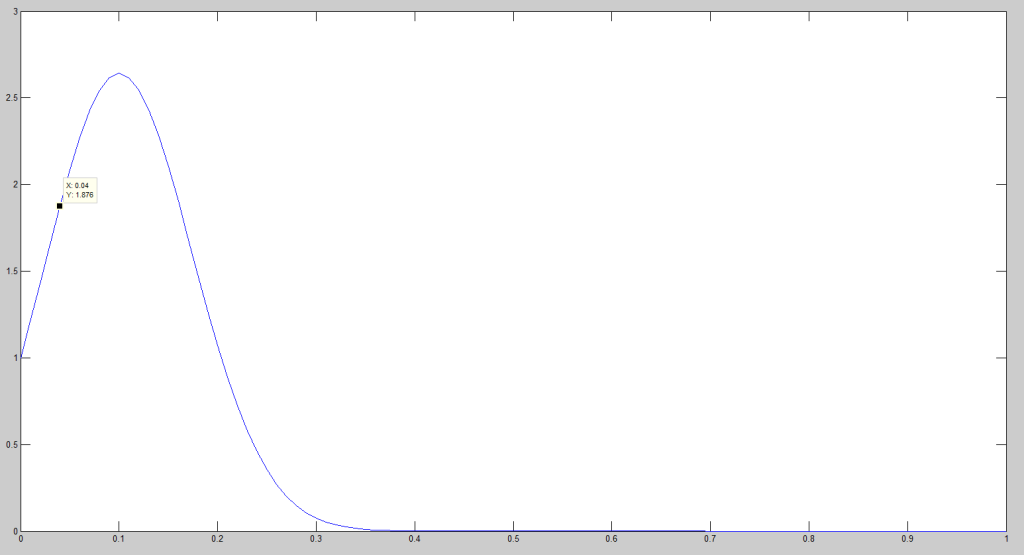Click the y-axis tick label 2
Viewport: 1024px width, 555px height.
tap(14, 185)
